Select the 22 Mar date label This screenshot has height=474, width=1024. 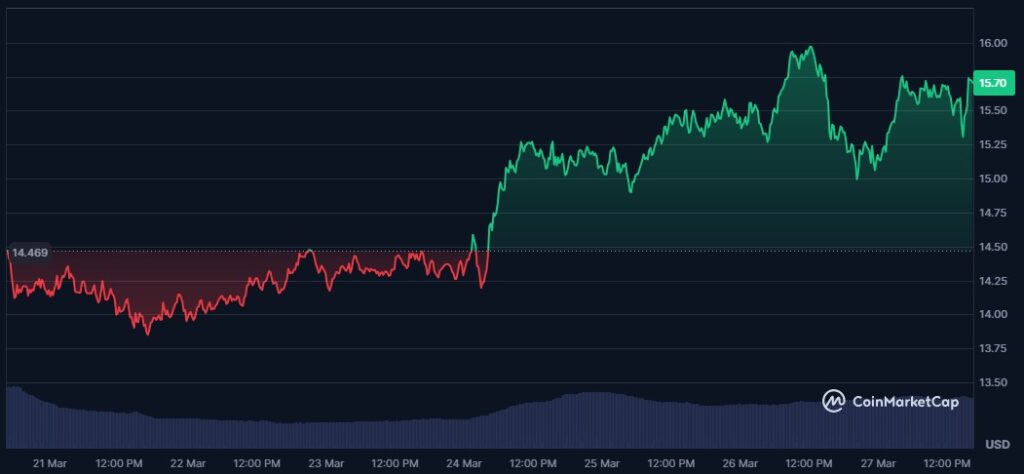(188, 463)
